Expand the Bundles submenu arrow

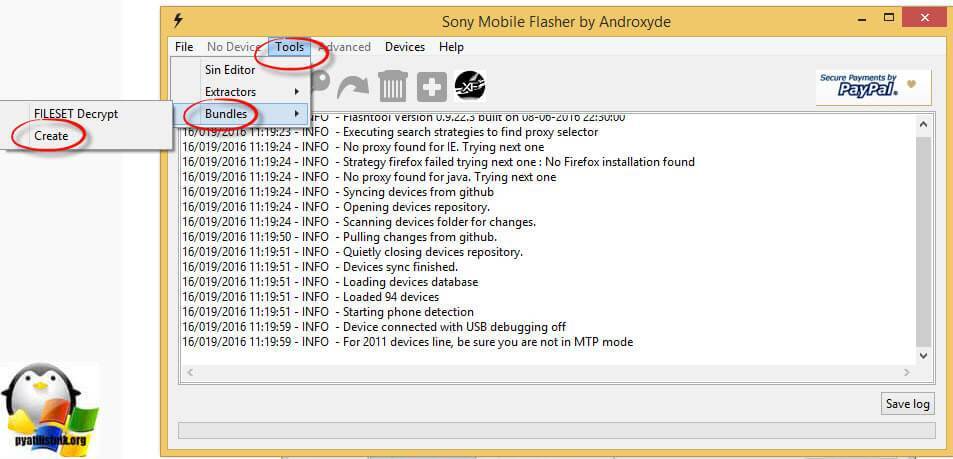[x=297, y=114]
